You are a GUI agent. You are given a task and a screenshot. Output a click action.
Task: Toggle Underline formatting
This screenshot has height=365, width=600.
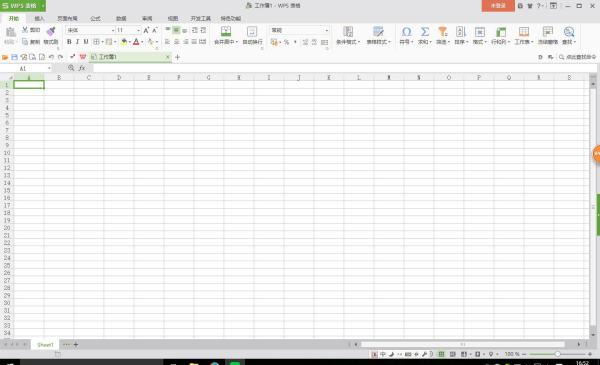(86, 42)
